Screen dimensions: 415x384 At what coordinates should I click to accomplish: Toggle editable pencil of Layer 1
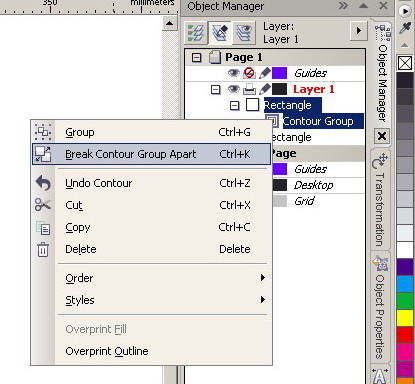(265, 89)
